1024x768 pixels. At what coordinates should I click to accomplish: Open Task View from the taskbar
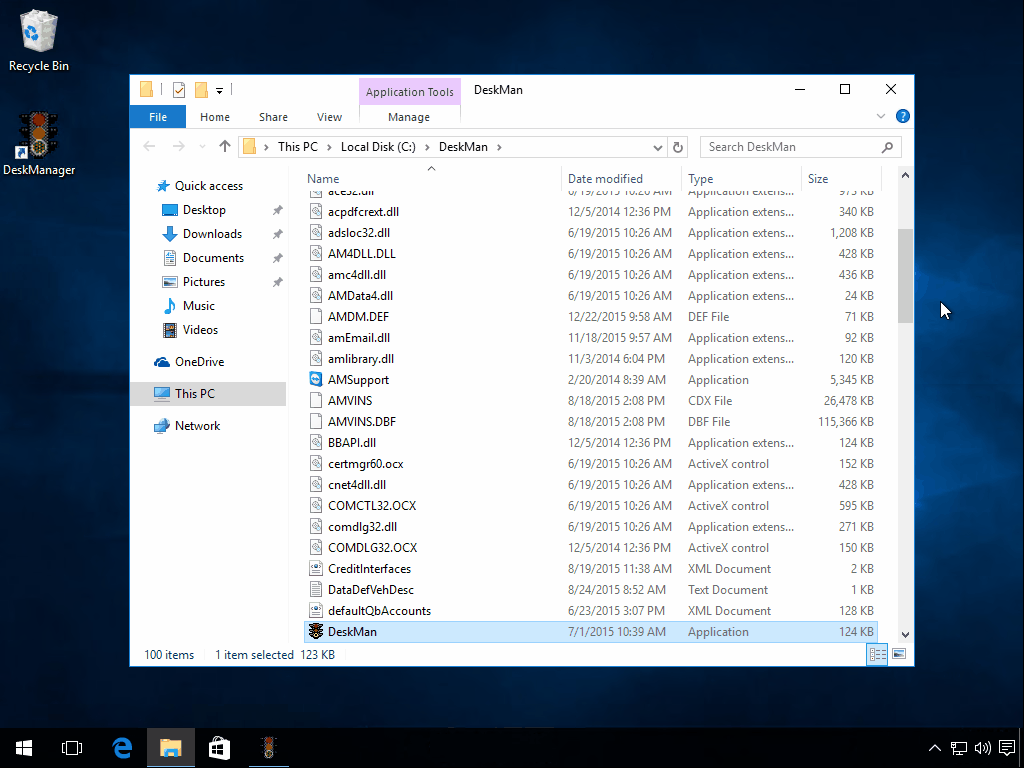[72, 748]
